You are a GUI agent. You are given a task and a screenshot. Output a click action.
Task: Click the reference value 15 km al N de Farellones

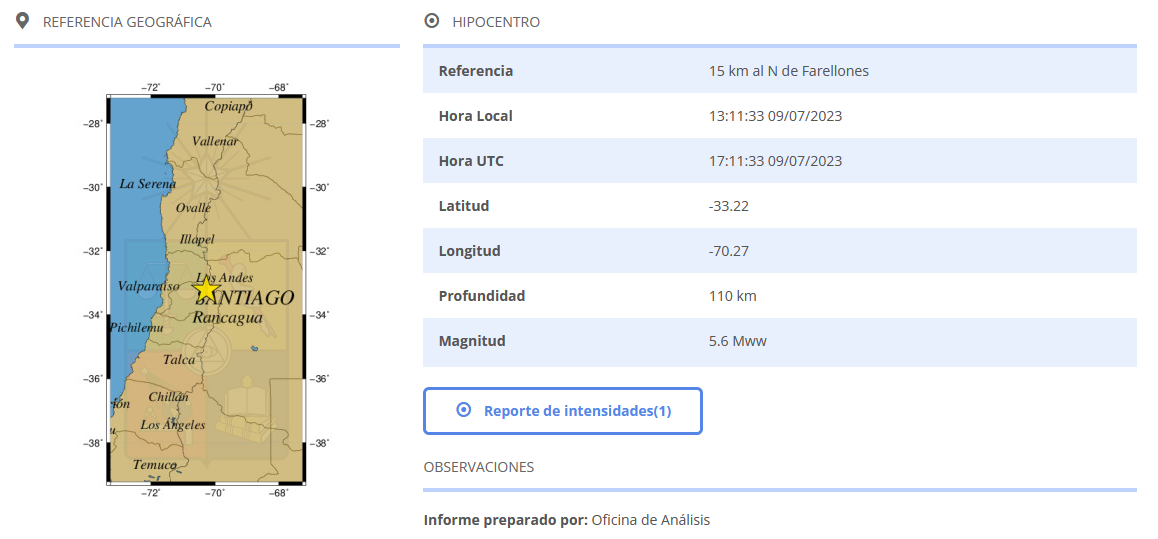(x=788, y=71)
